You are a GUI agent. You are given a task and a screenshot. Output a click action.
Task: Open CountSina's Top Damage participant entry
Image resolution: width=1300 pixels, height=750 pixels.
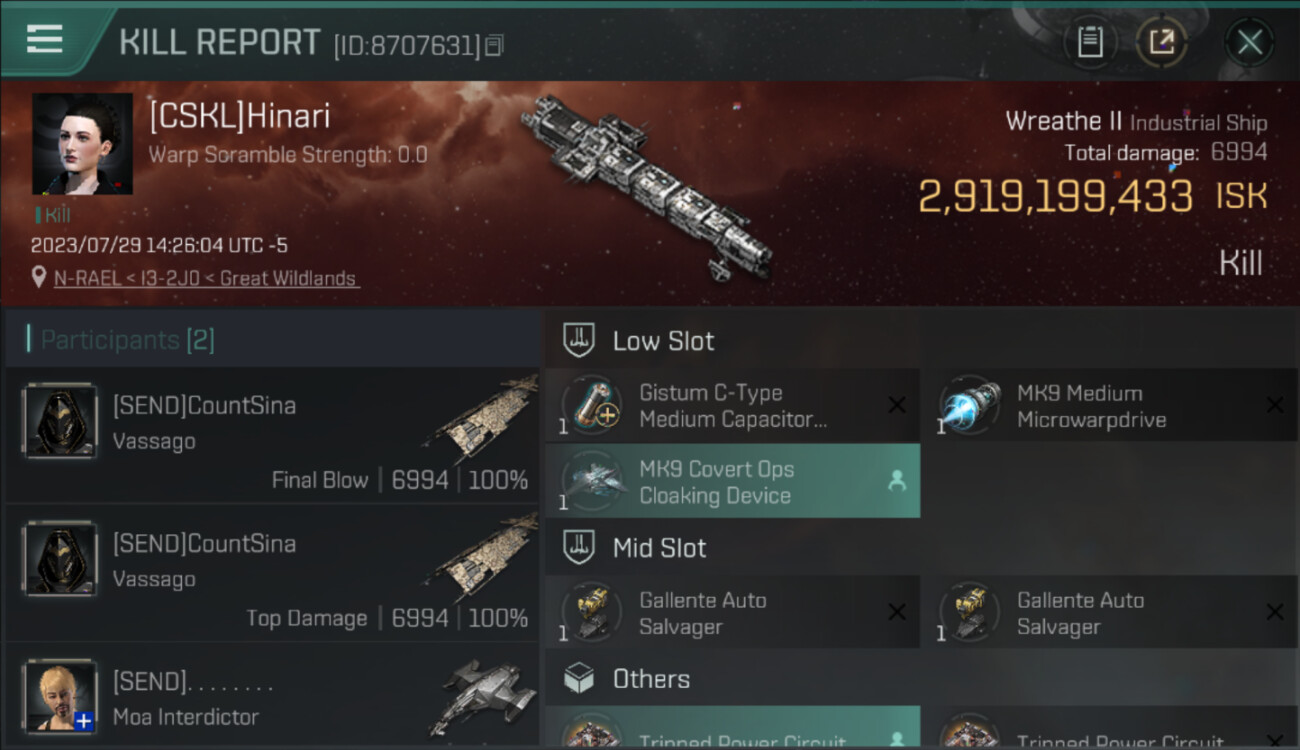click(272, 572)
